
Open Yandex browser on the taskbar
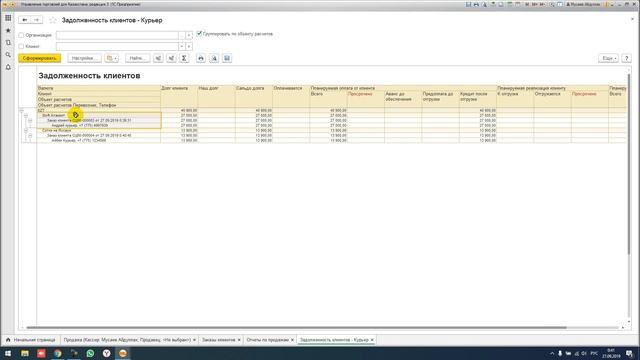pyautogui.click(x=107, y=353)
